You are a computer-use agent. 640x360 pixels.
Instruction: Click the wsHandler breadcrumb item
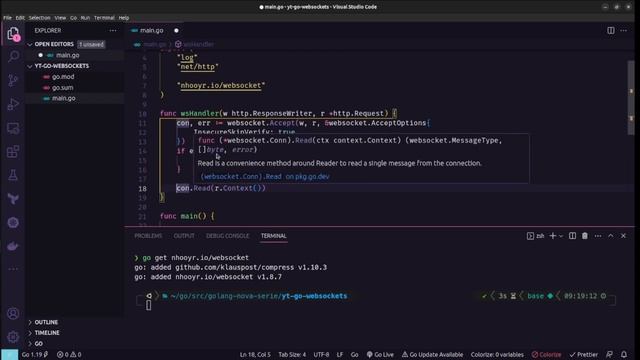(194, 44)
